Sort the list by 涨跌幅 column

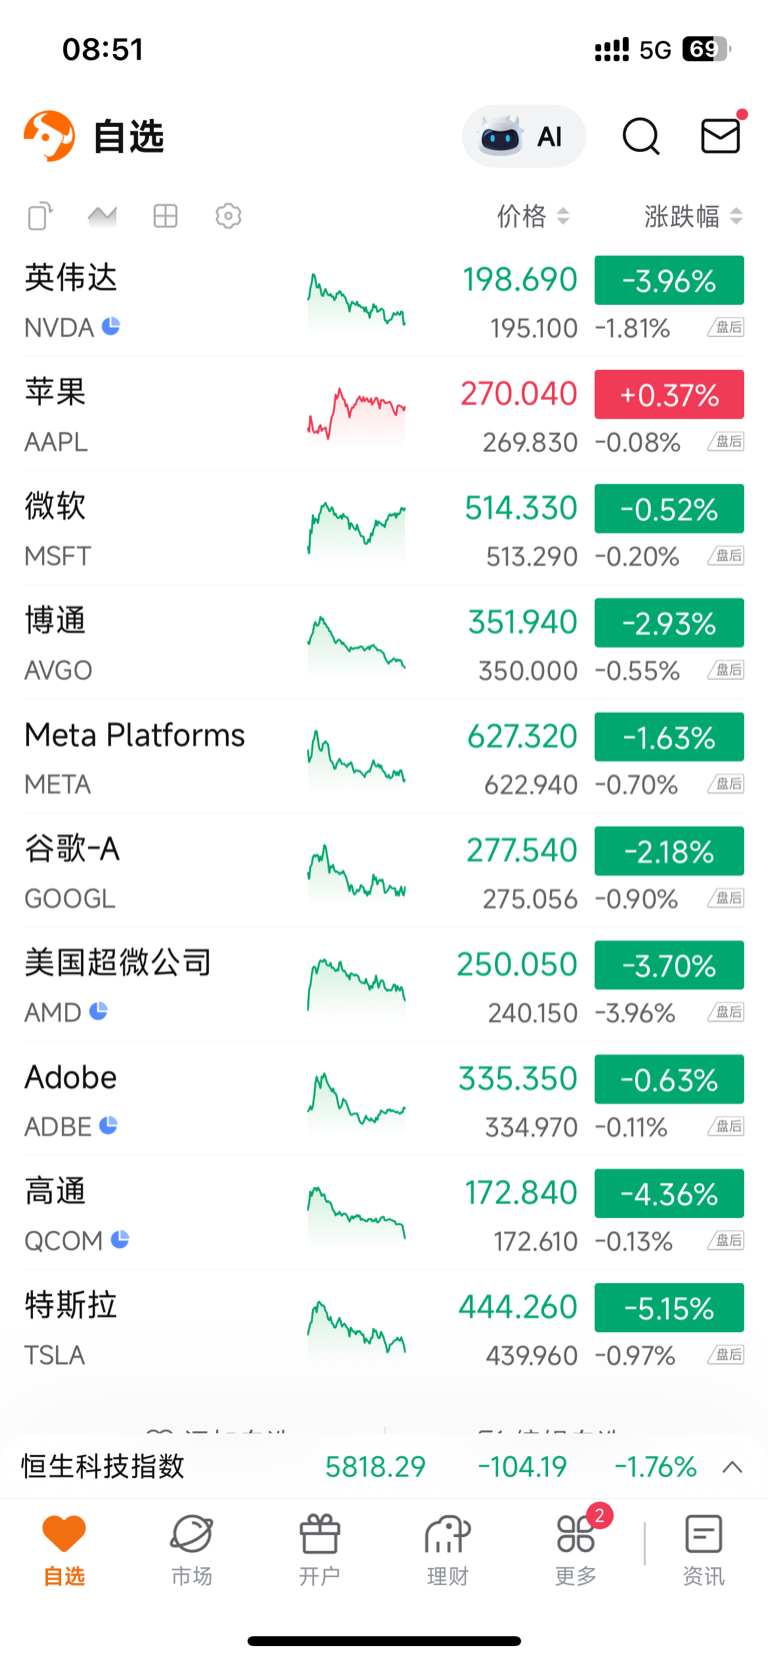(693, 216)
